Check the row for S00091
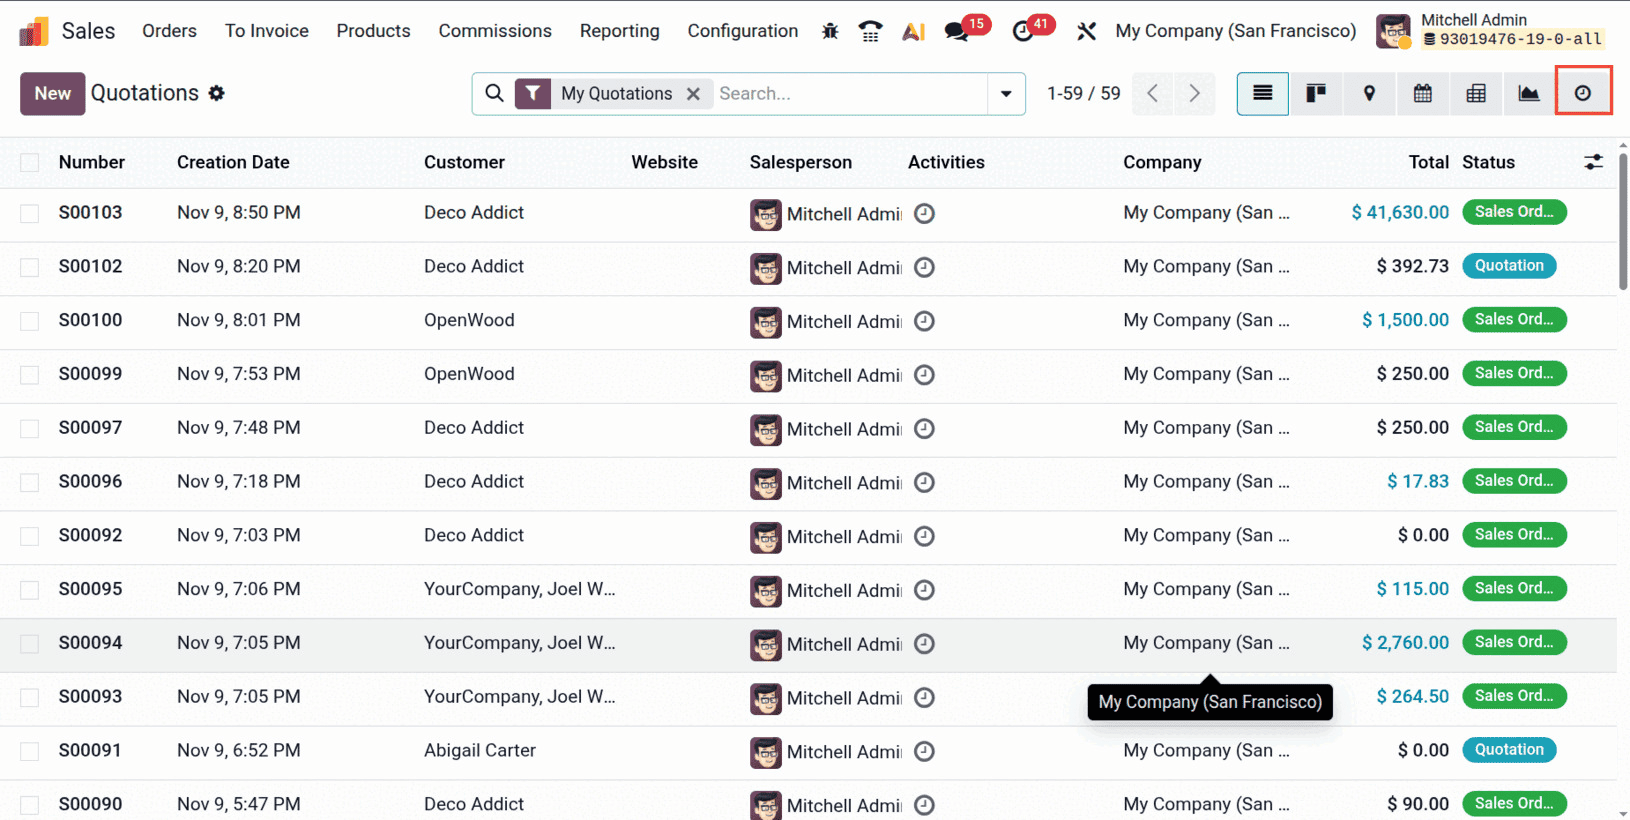Screen dimensions: 1630x820 pos(29,751)
